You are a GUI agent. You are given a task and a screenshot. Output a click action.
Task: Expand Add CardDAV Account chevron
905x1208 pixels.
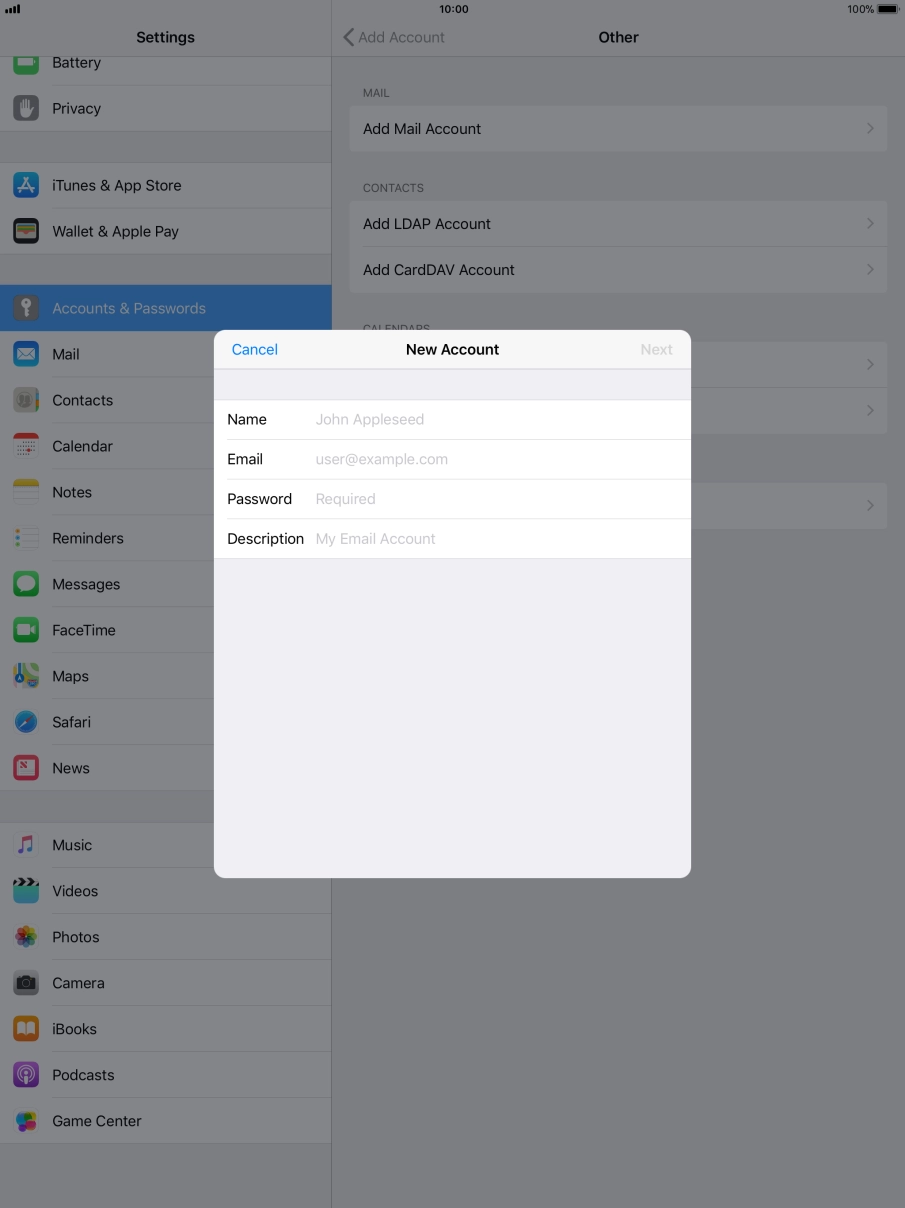click(x=870, y=270)
